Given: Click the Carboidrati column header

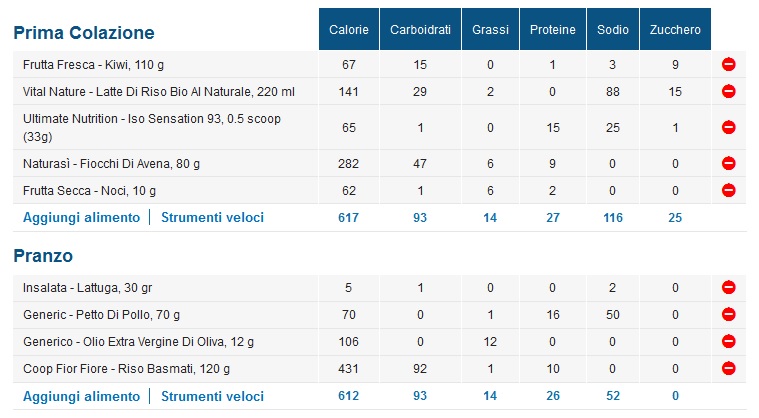Looking at the screenshot, I should click(x=420, y=30).
